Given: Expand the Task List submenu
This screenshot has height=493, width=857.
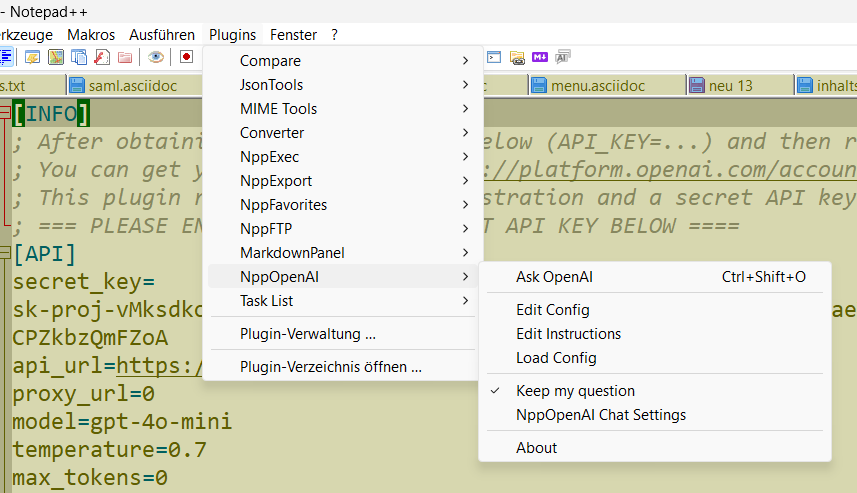Looking at the screenshot, I should coord(343,301).
